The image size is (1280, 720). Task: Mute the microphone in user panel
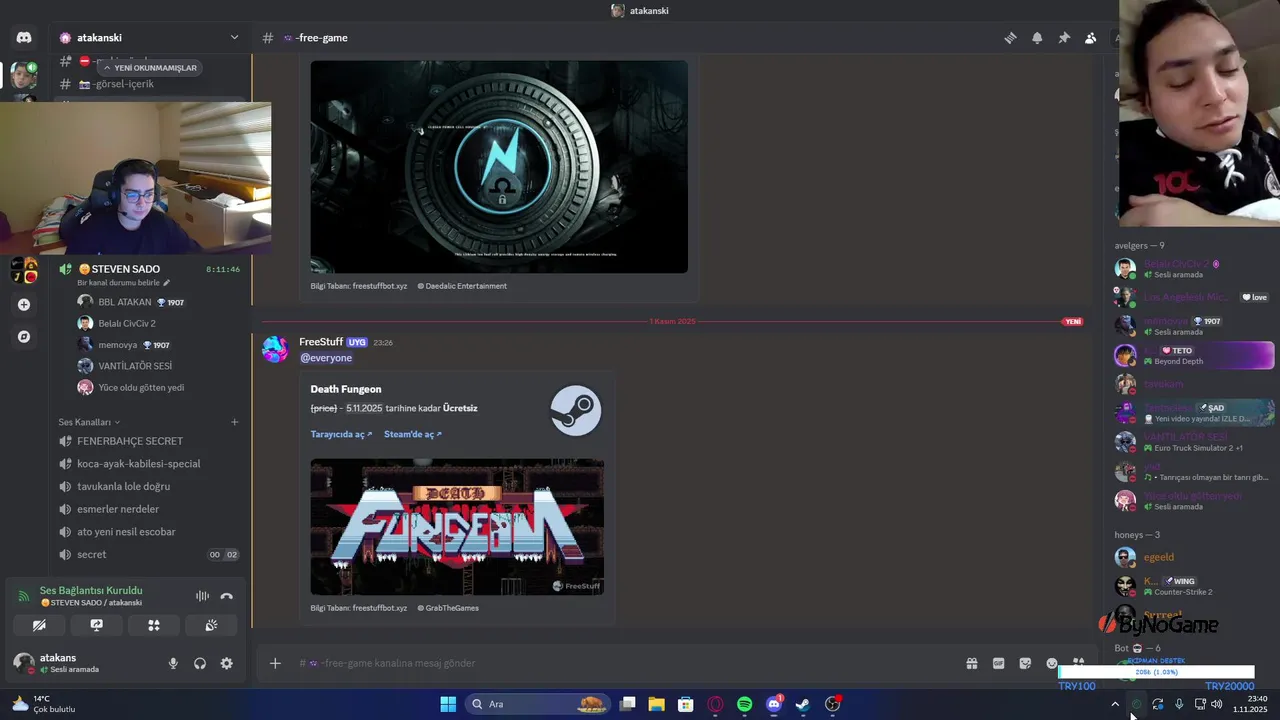pyautogui.click(x=173, y=663)
